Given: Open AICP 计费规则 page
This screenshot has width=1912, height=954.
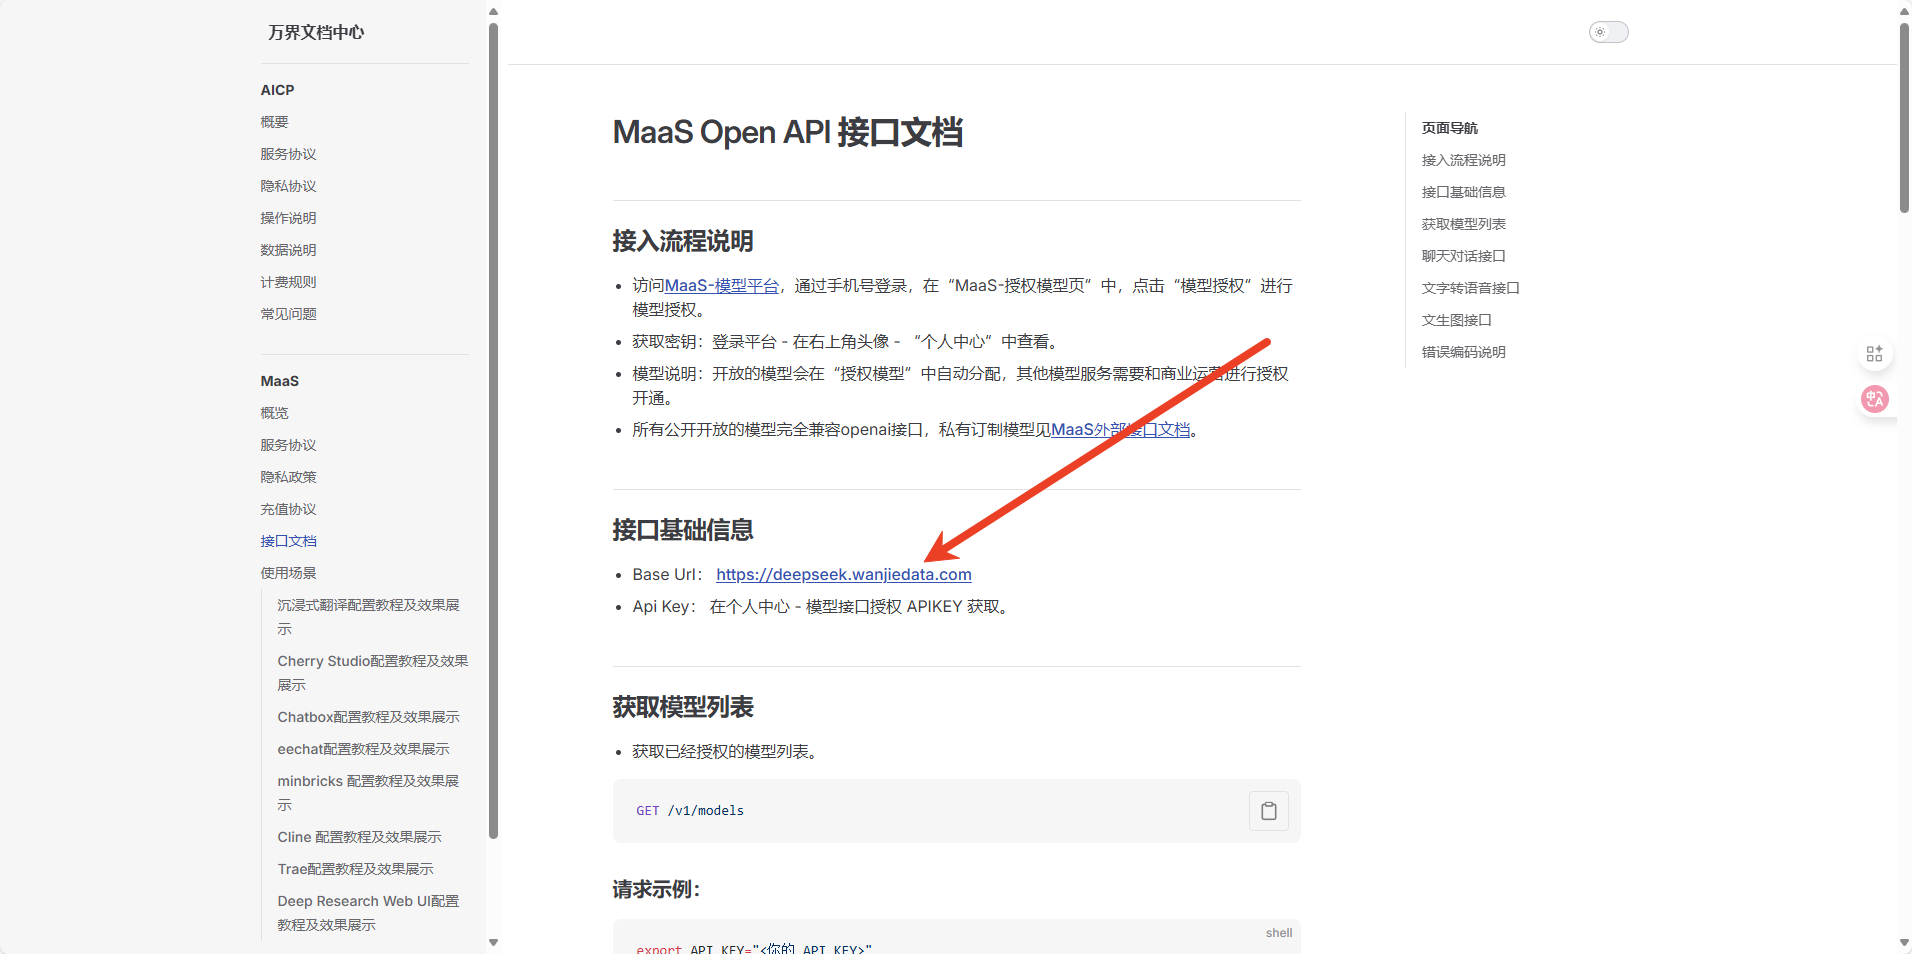Looking at the screenshot, I should 288,282.
